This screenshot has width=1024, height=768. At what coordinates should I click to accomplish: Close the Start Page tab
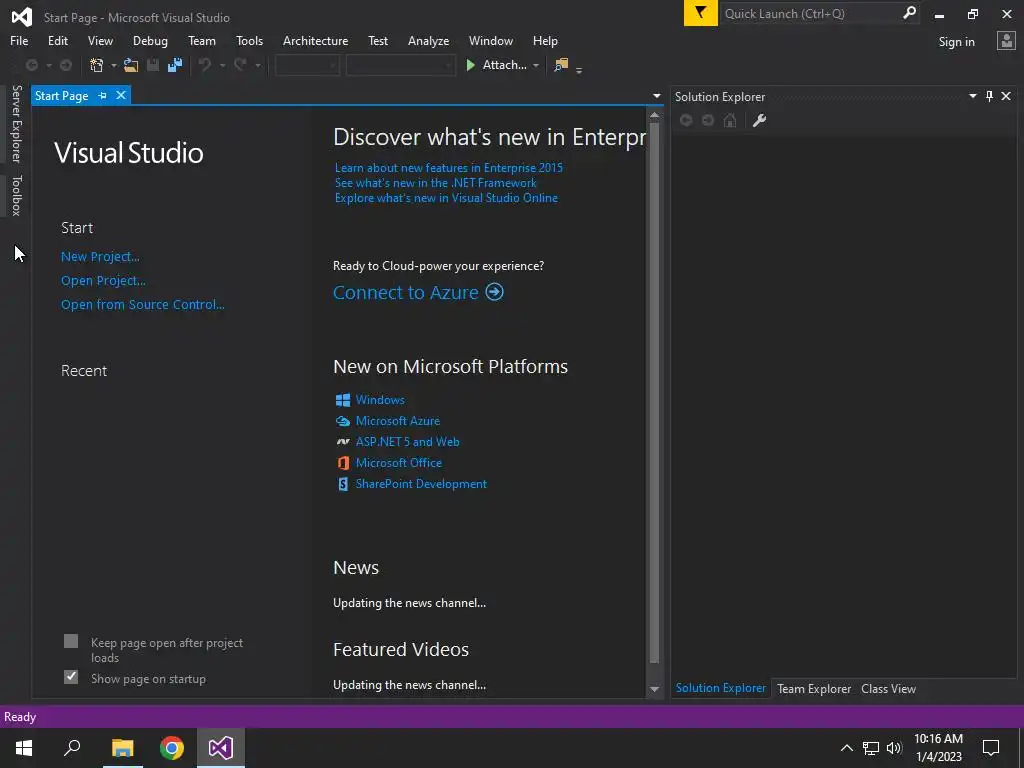[x=121, y=95]
